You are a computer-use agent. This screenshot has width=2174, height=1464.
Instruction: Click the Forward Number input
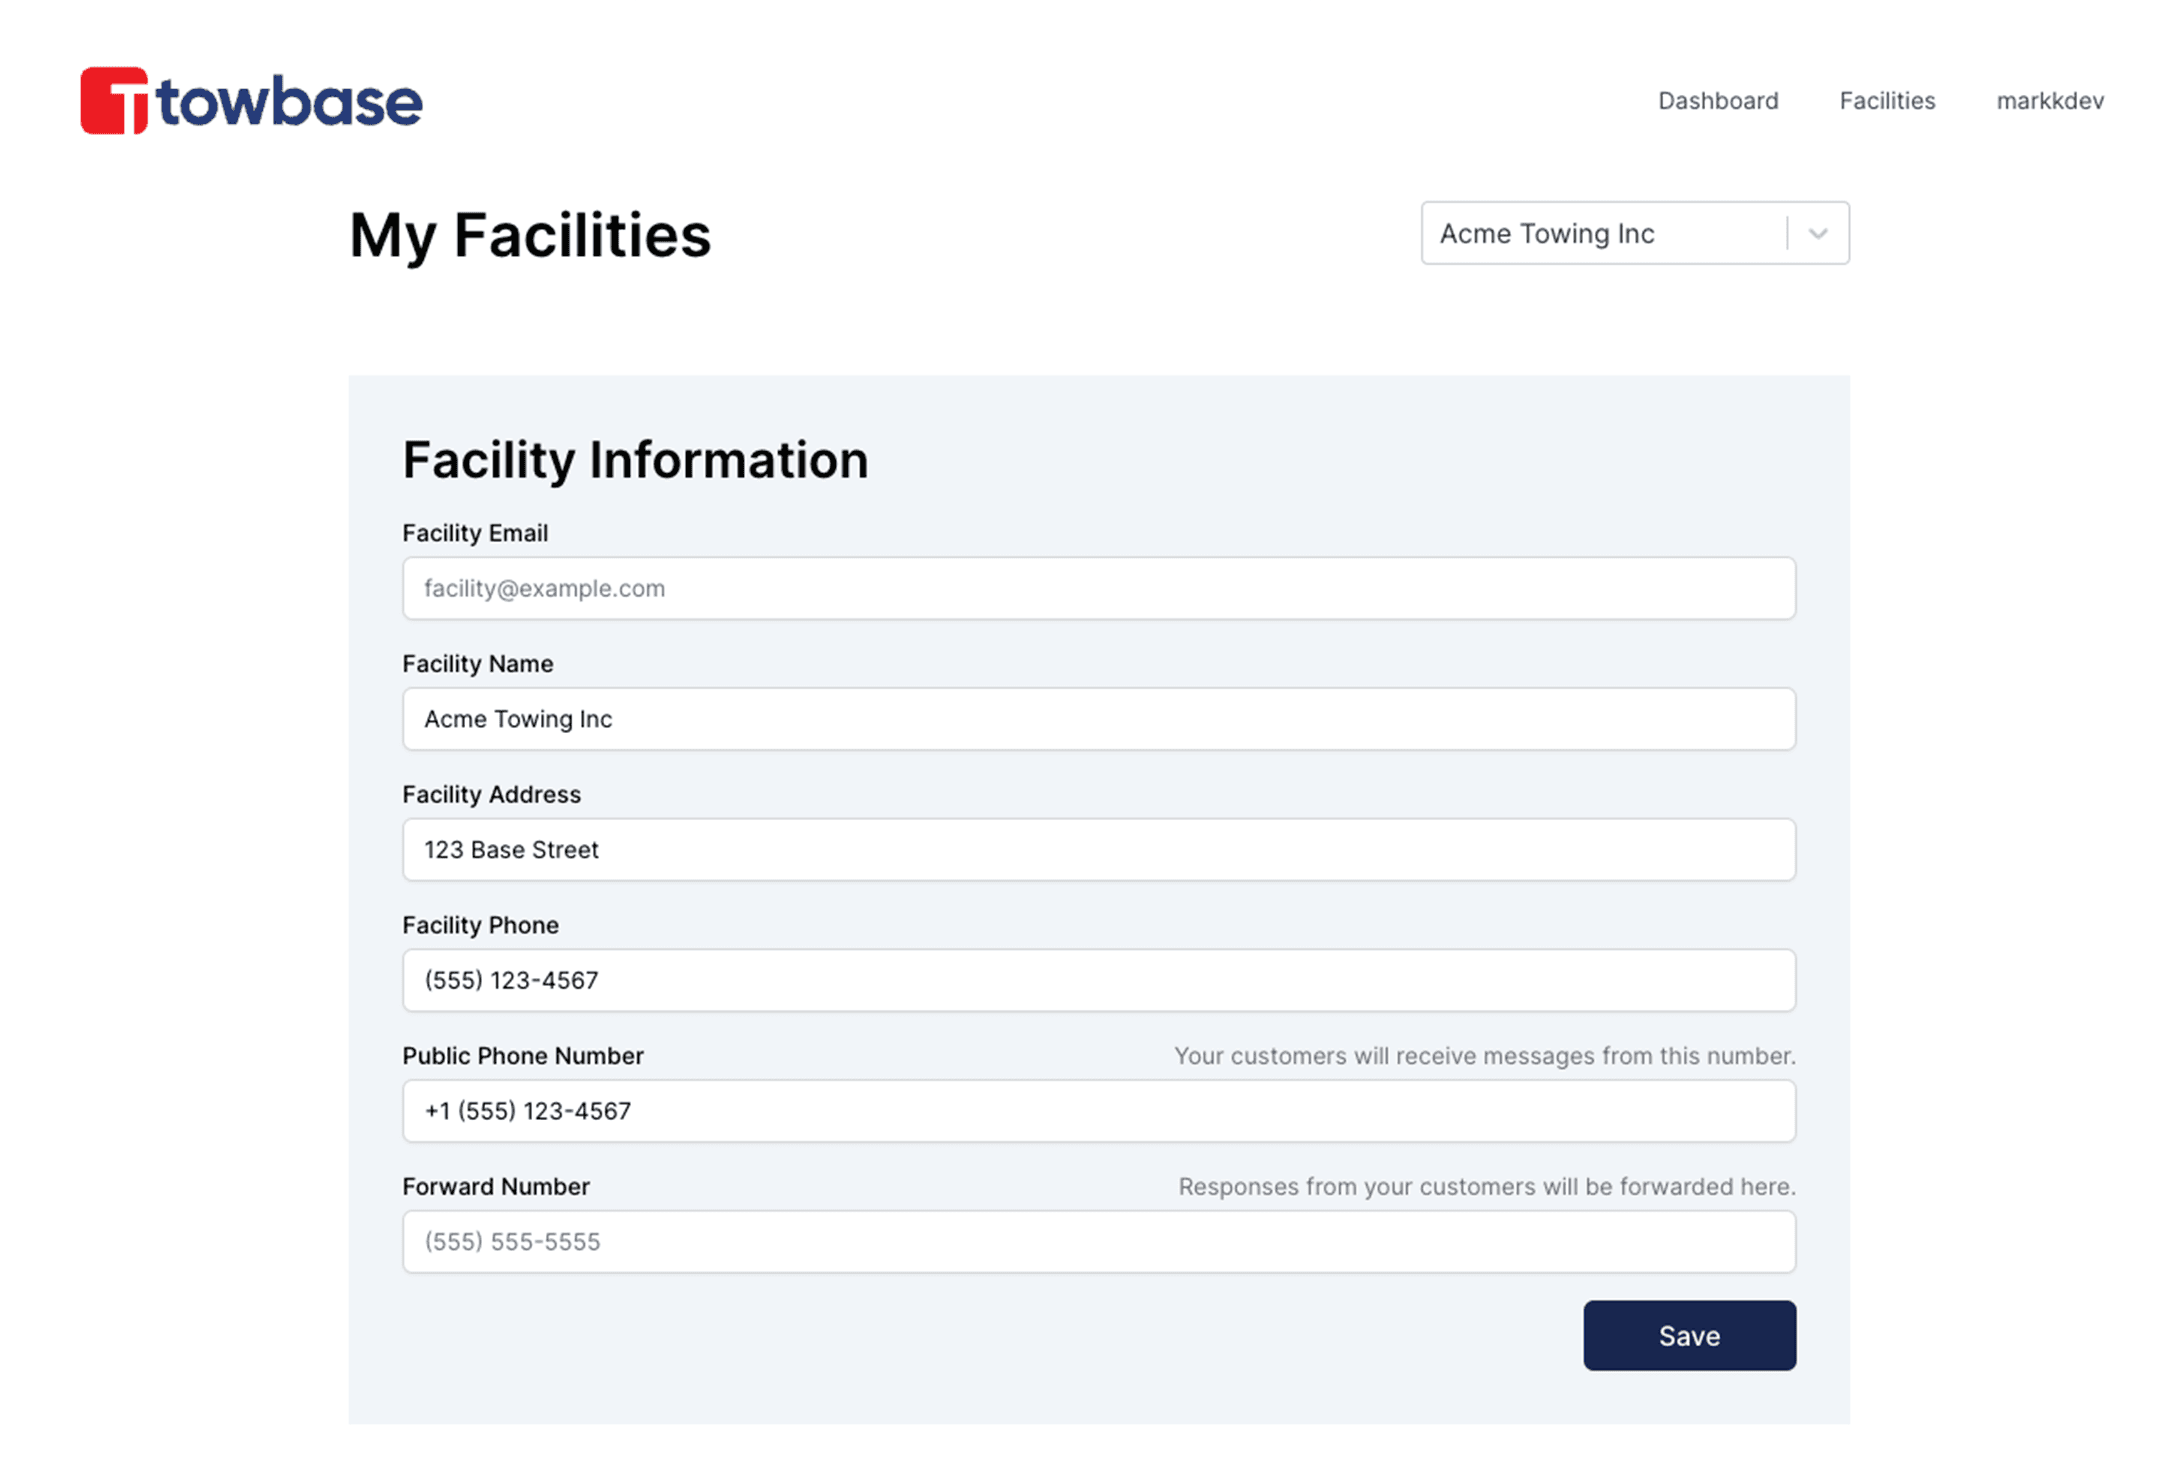click(1098, 1242)
